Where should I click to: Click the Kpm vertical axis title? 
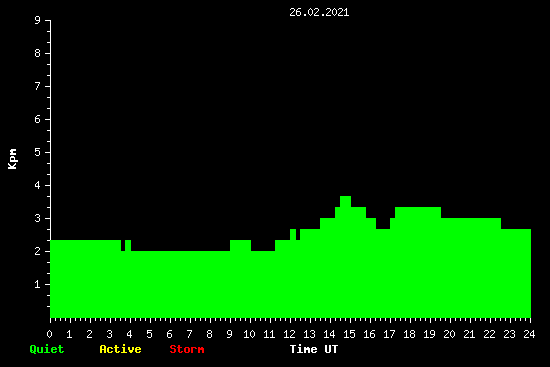click(12, 159)
